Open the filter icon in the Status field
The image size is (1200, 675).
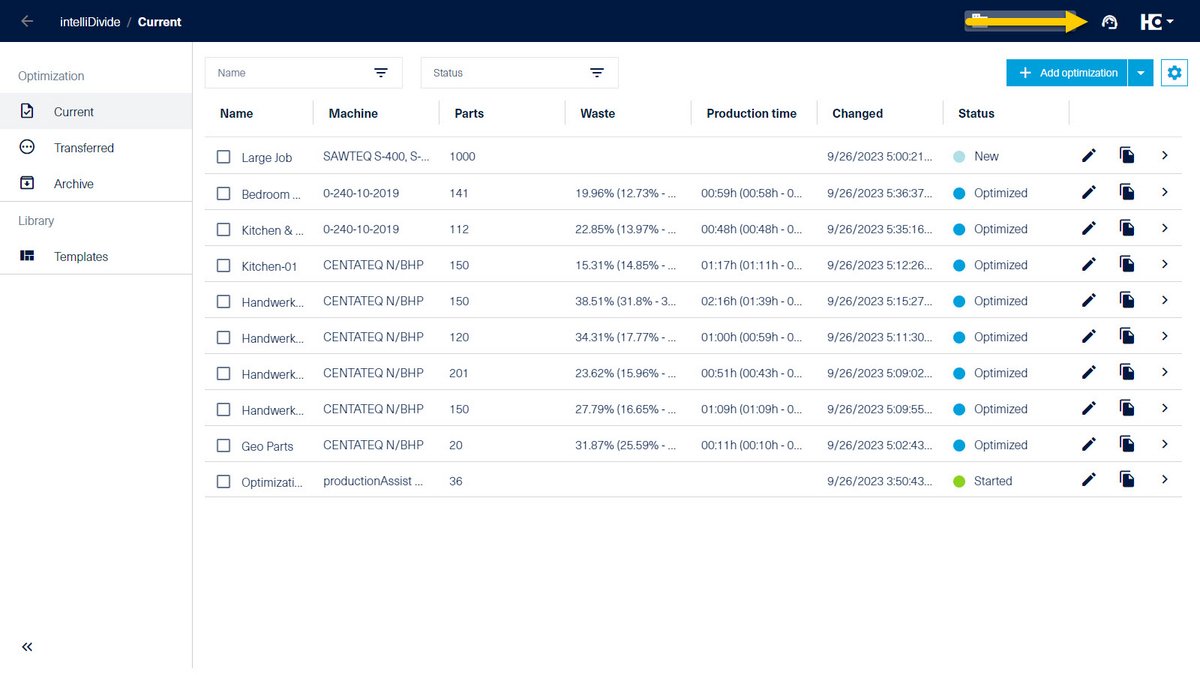[x=597, y=72]
